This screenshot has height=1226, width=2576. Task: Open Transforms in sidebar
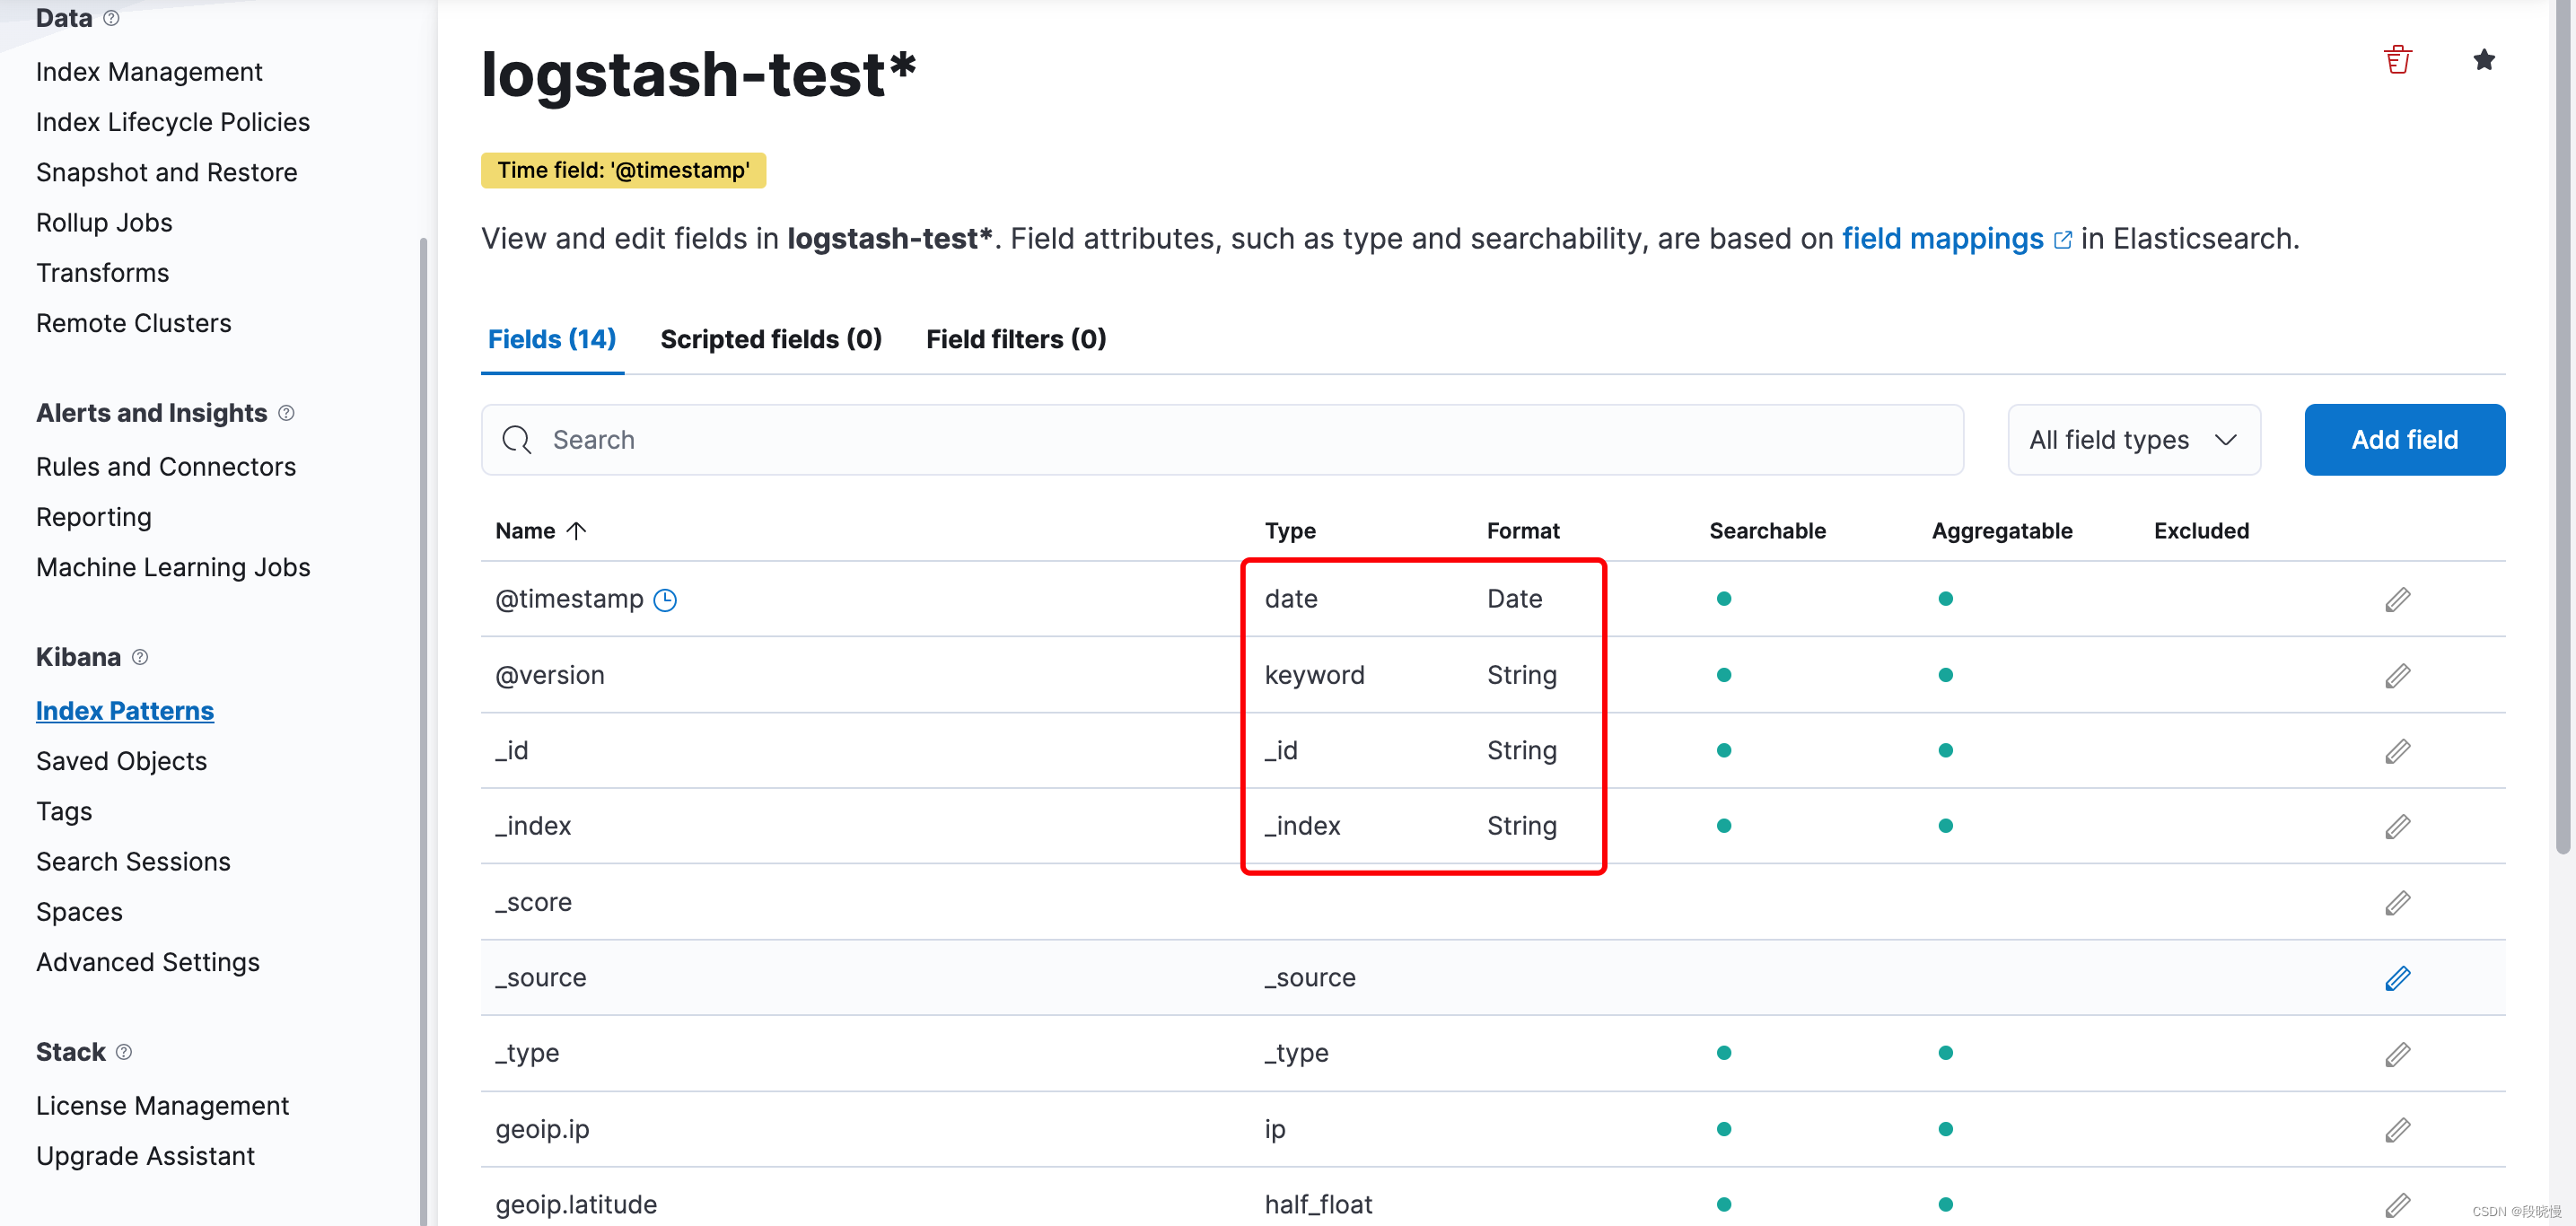[102, 273]
